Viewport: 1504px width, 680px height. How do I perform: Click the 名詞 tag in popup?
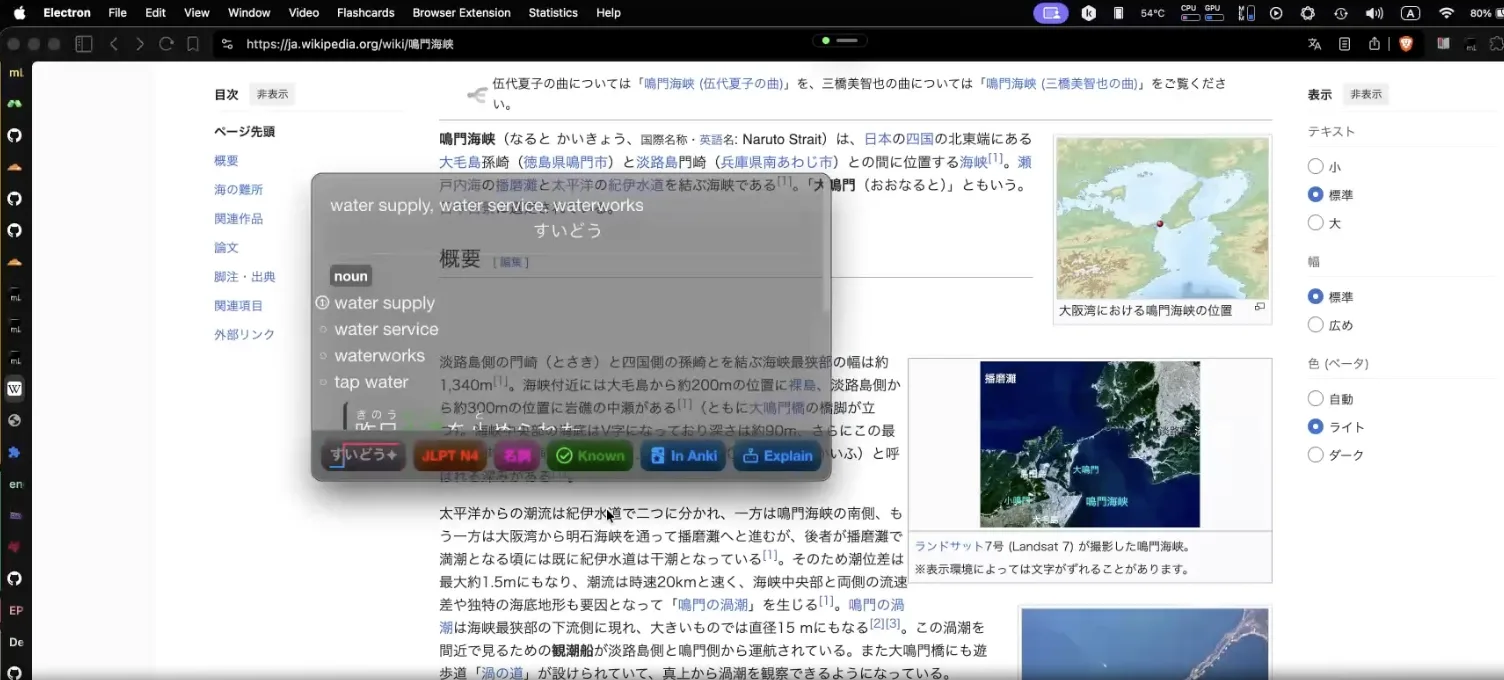pos(517,456)
